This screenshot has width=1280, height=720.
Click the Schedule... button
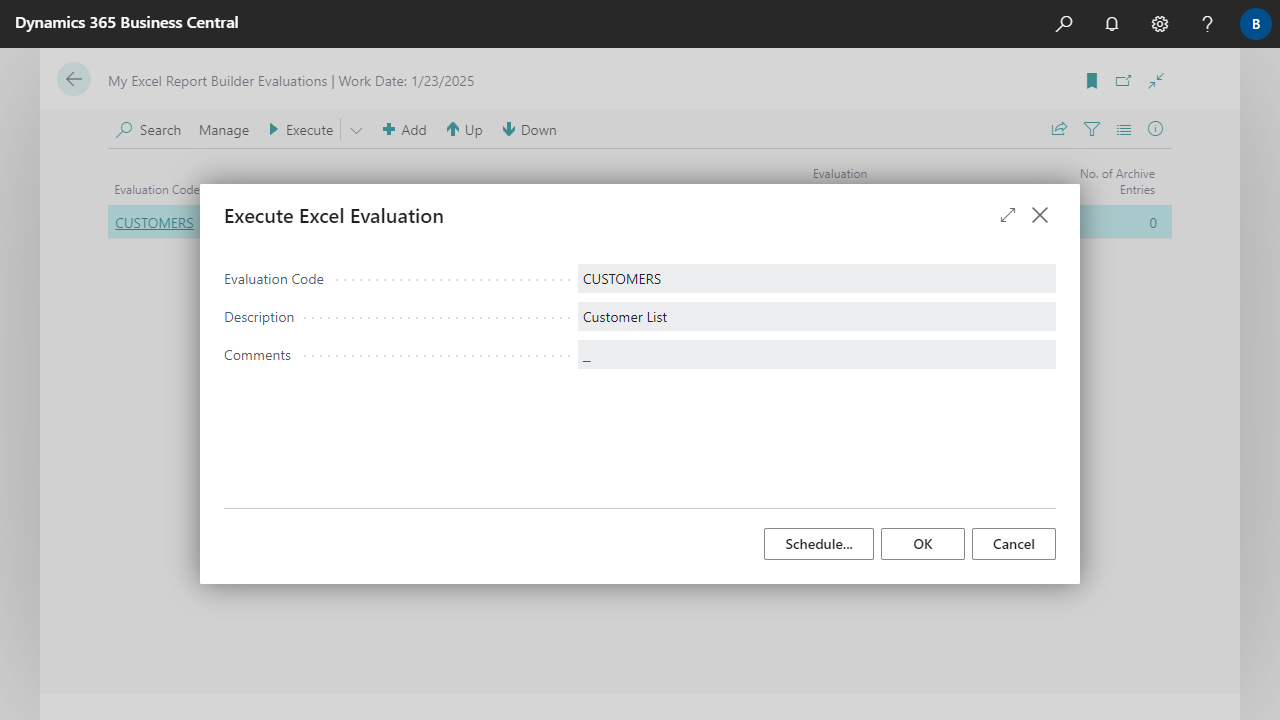tap(818, 544)
